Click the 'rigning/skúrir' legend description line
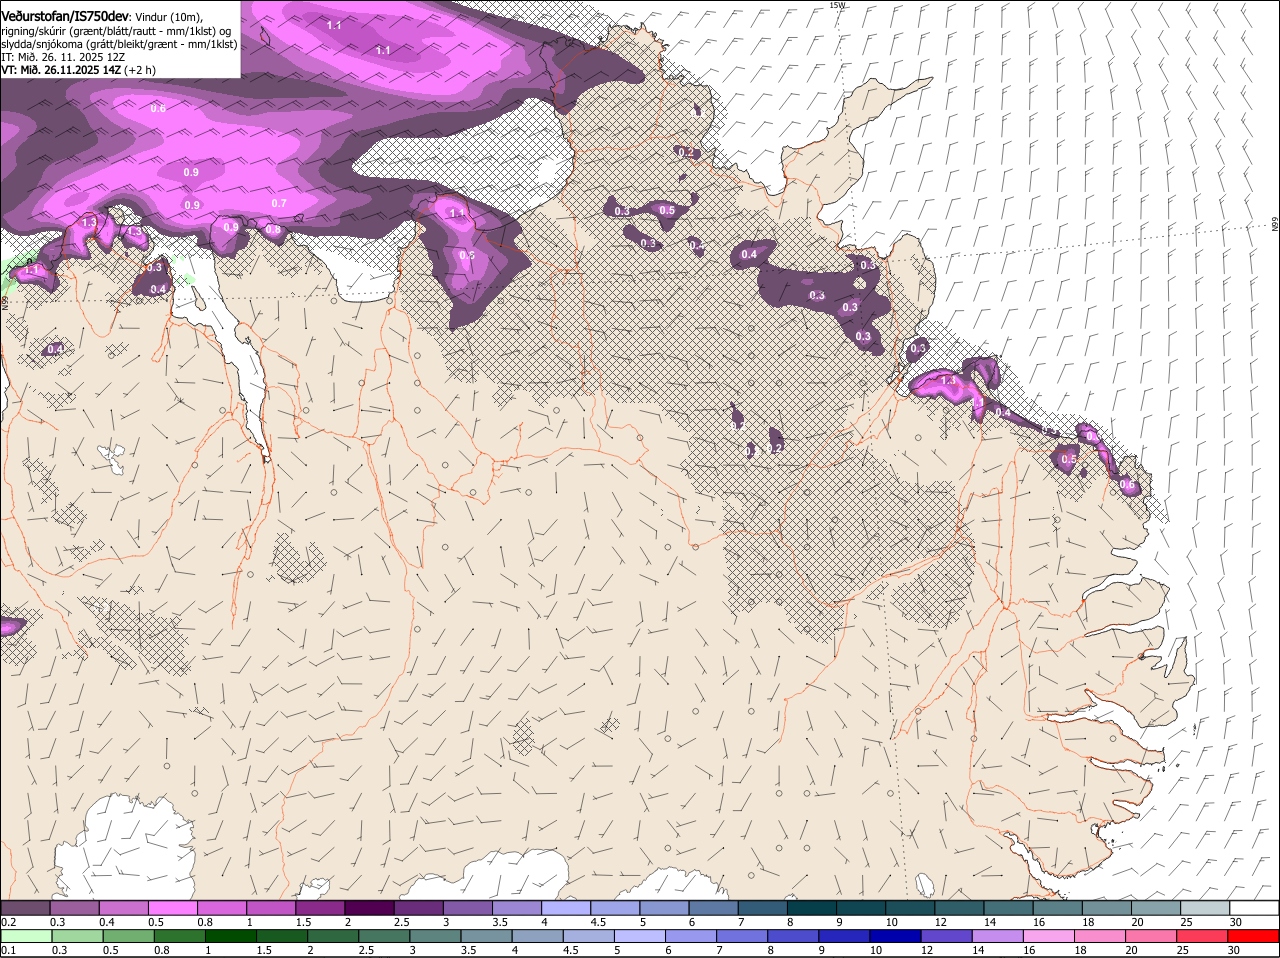Image resolution: width=1280 pixels, height=958 pixels. (118, 31)
